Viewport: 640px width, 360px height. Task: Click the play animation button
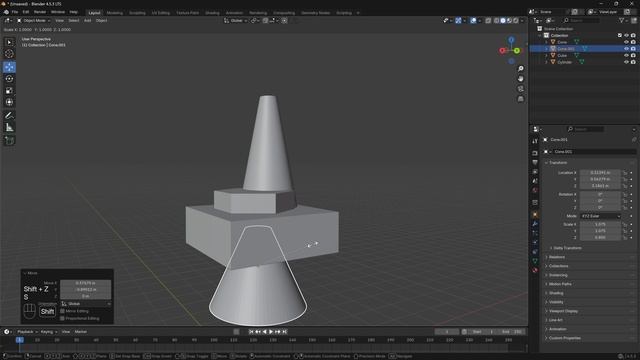click(x=271, y=332)
